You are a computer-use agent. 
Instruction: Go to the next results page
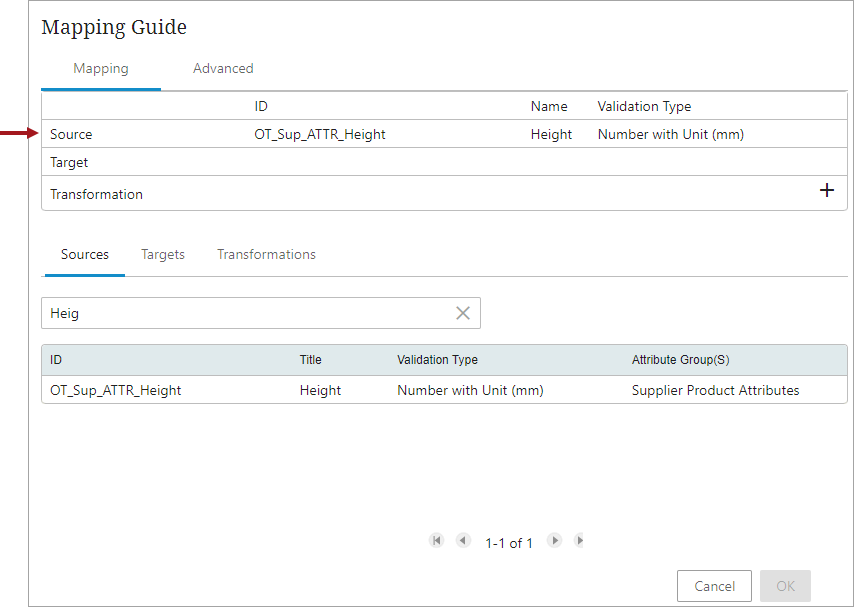554,540
